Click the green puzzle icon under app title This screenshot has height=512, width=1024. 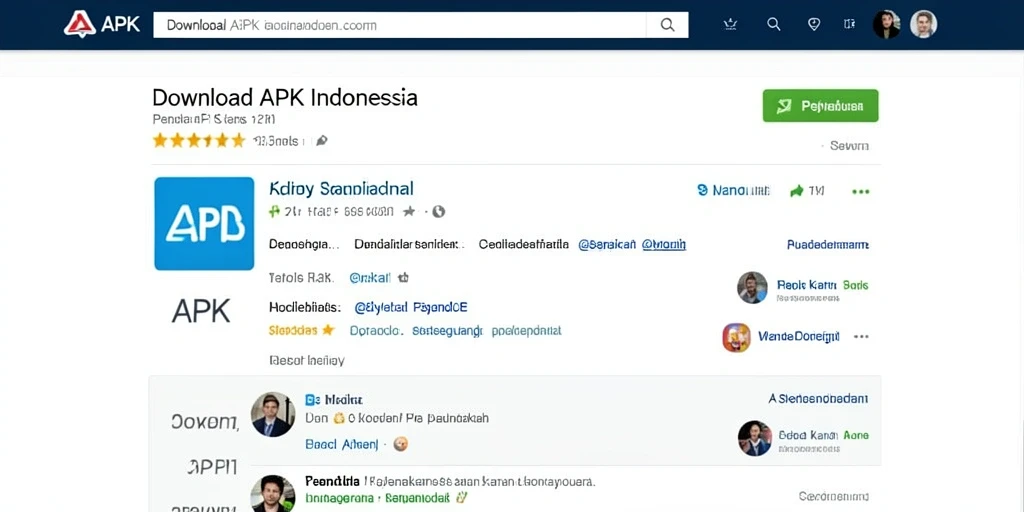pyautogui.click(x=274, y=211)
